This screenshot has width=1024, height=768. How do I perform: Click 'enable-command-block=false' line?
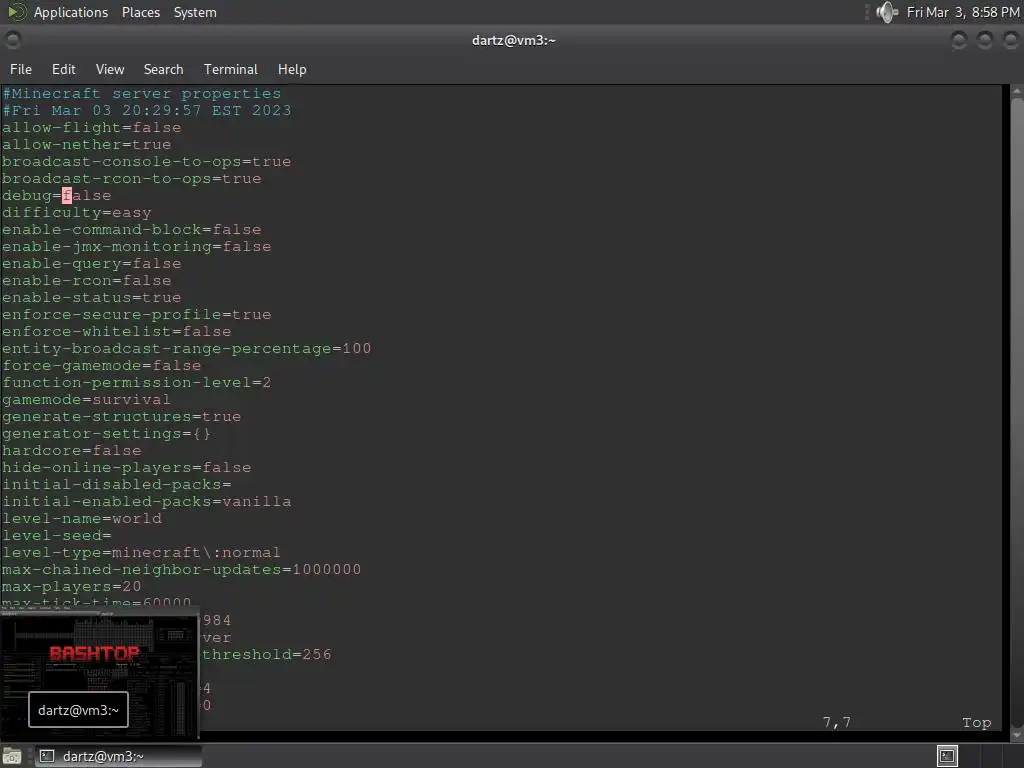[x=131, y=229]
